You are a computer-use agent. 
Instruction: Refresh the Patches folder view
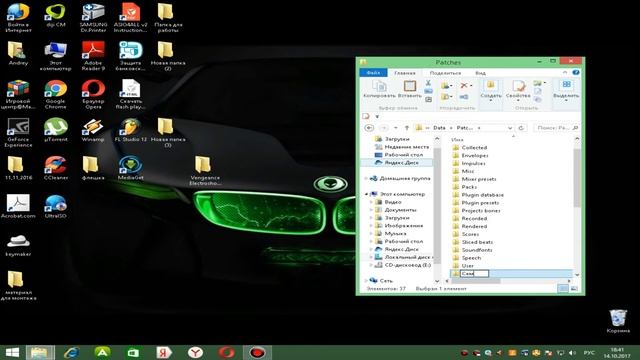coord(521,128)
